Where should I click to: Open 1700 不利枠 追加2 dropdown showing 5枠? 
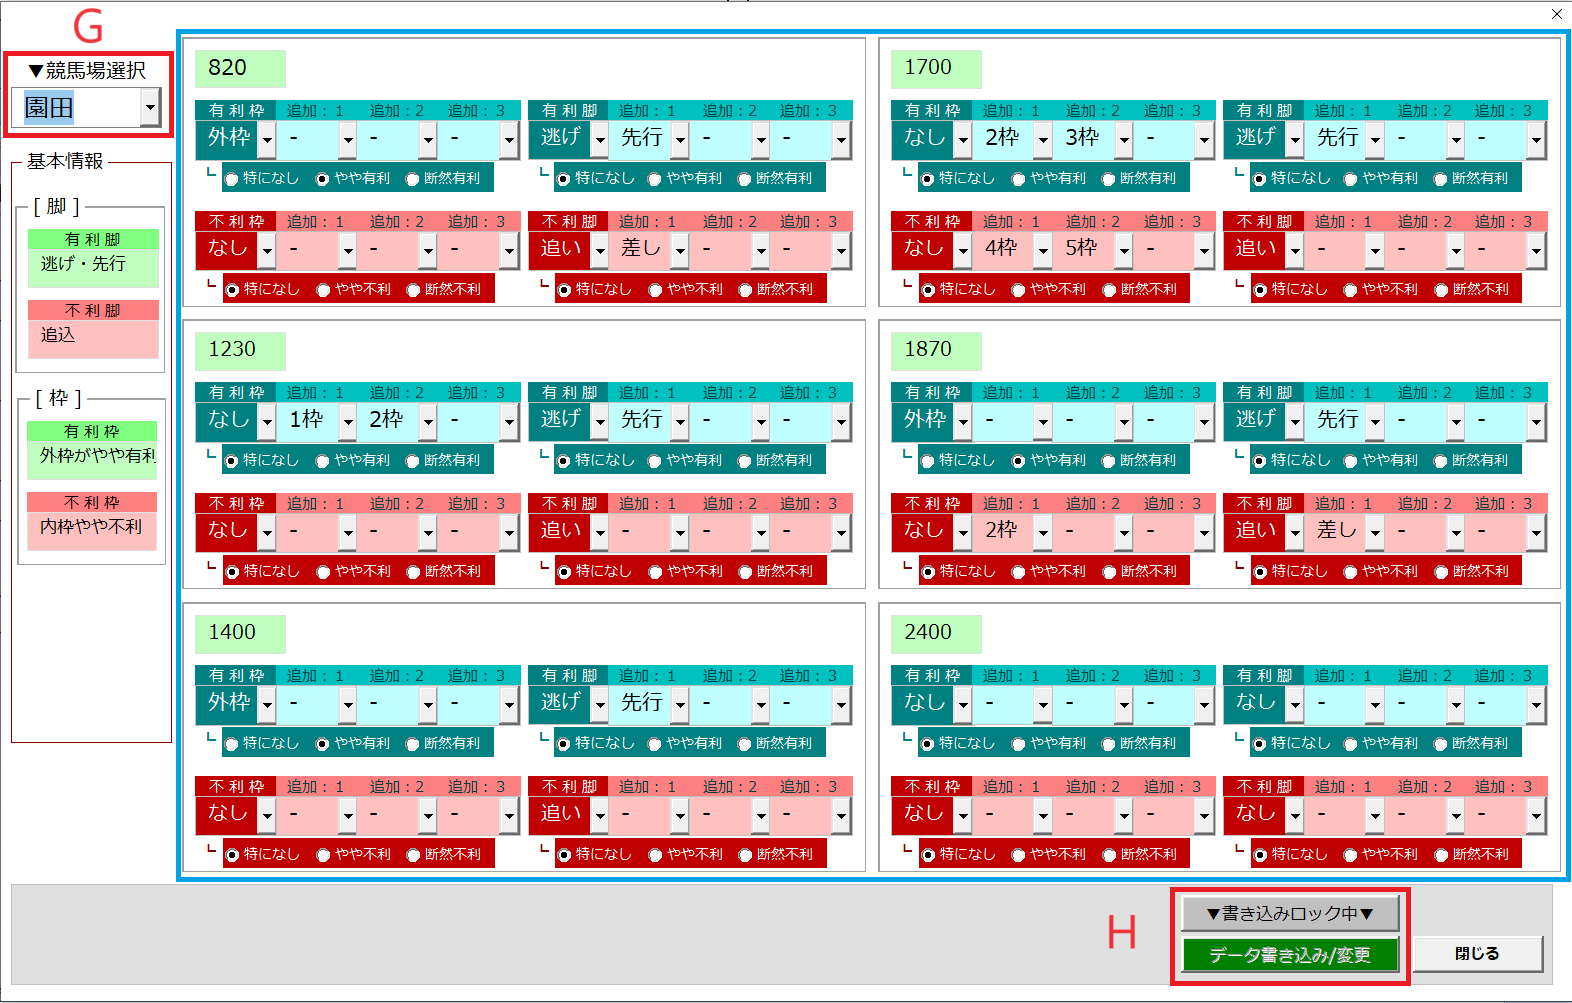1124,250
